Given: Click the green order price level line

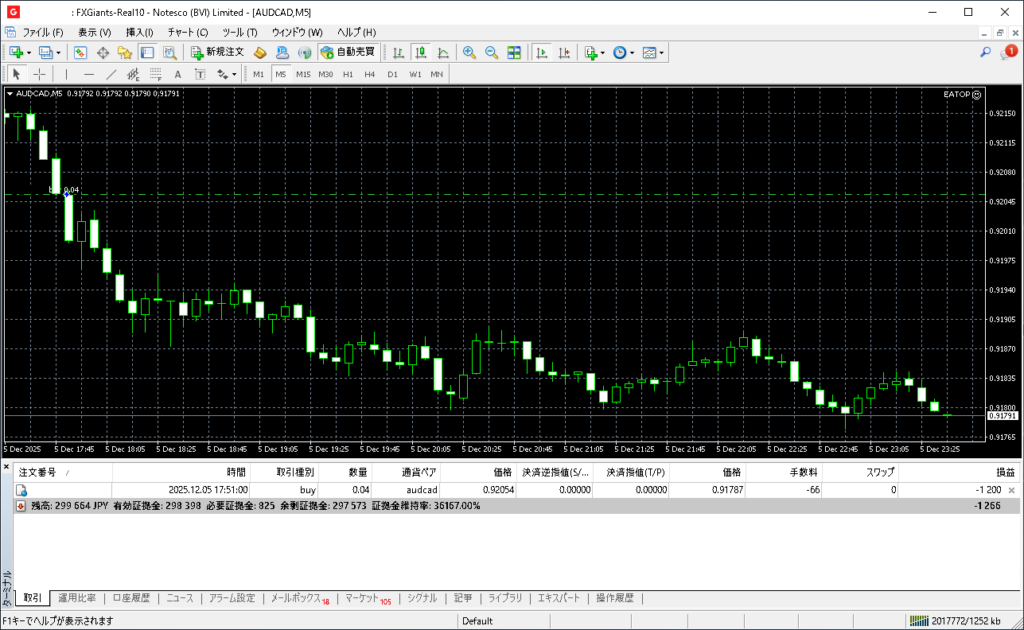Looking at the screenshot, I should [500, 194].
